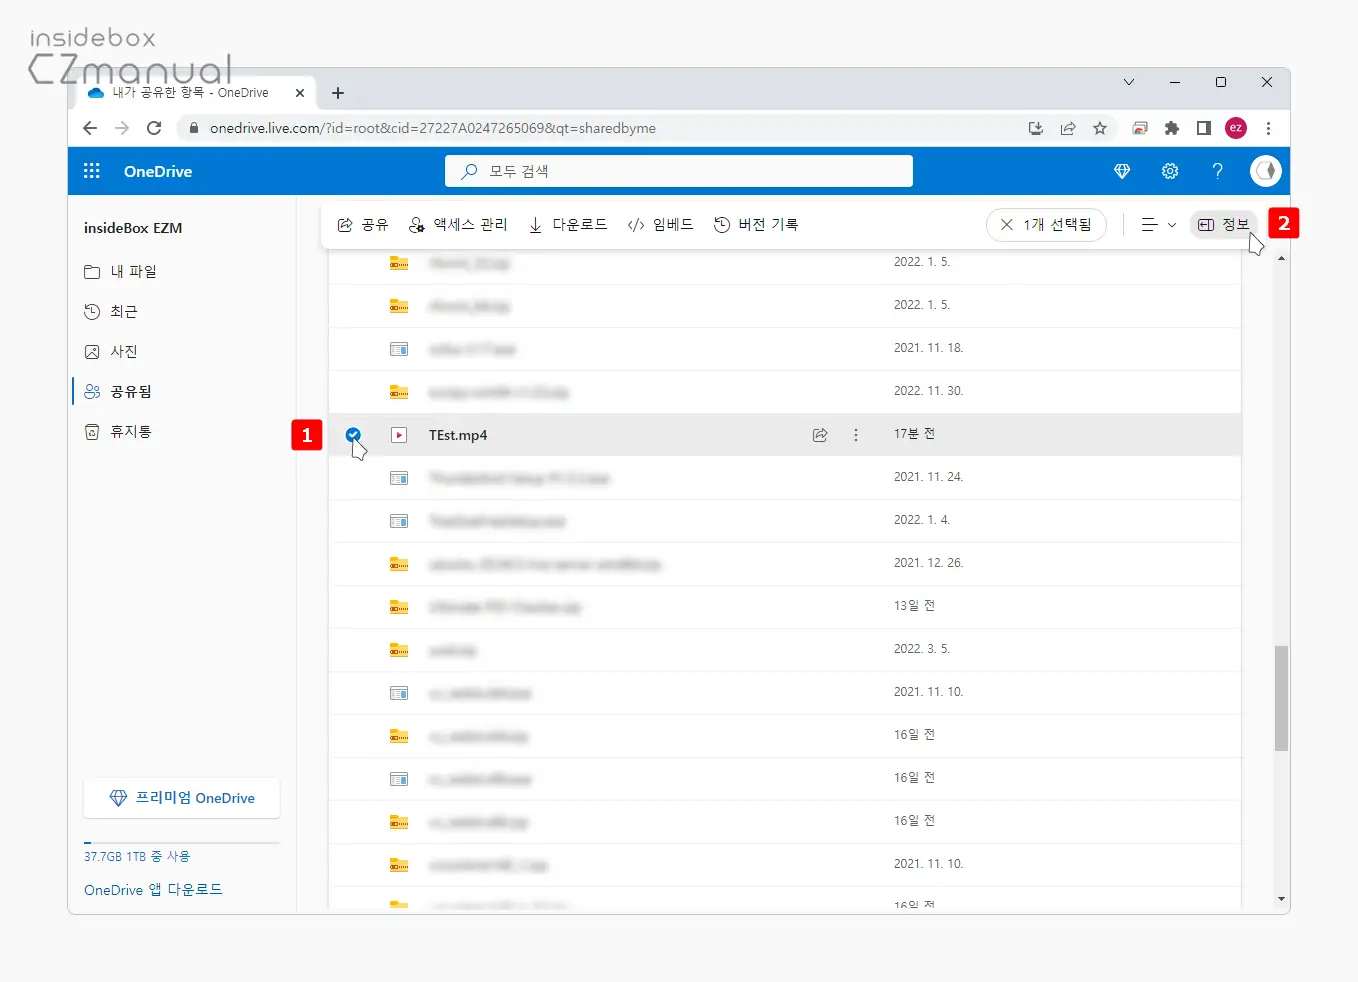Go to 휴지통 recycle bin
This screenshot has width=1358, height=982.
point(130,431)
